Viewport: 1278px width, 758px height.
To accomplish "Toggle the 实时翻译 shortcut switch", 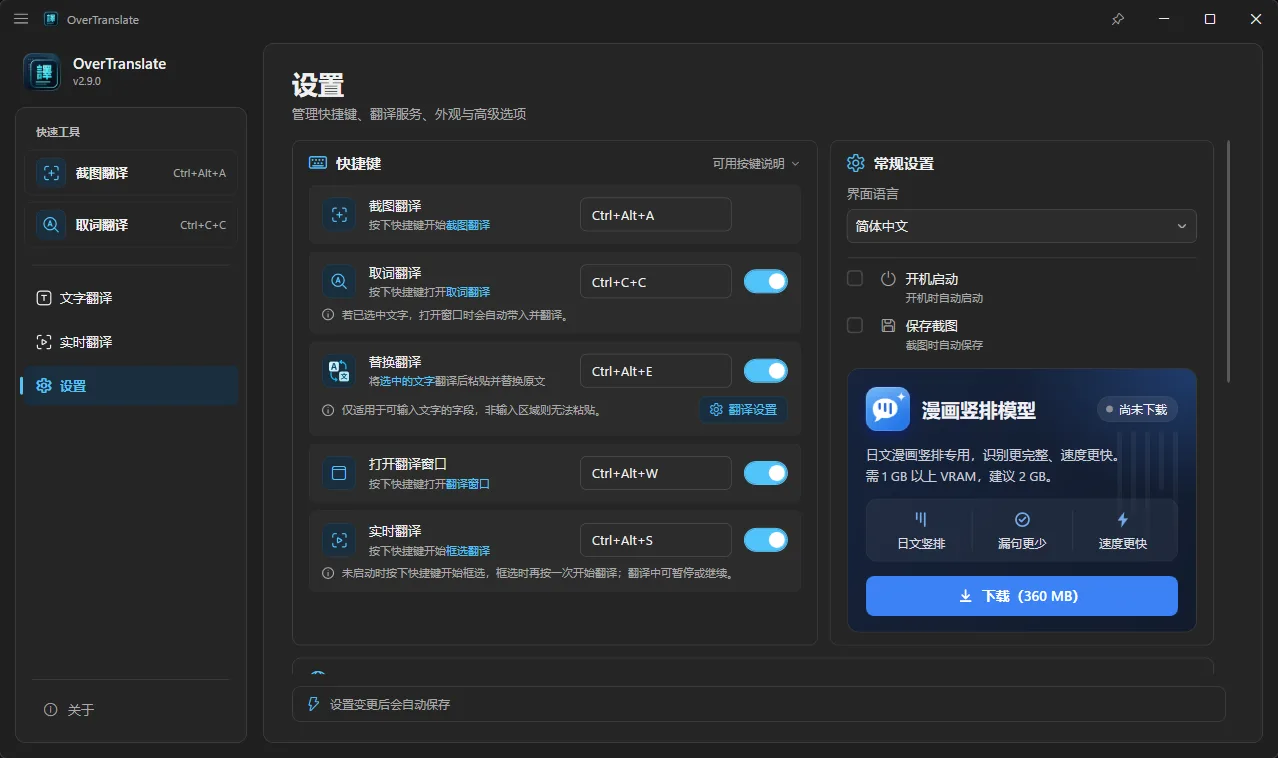I will (766, 540).
